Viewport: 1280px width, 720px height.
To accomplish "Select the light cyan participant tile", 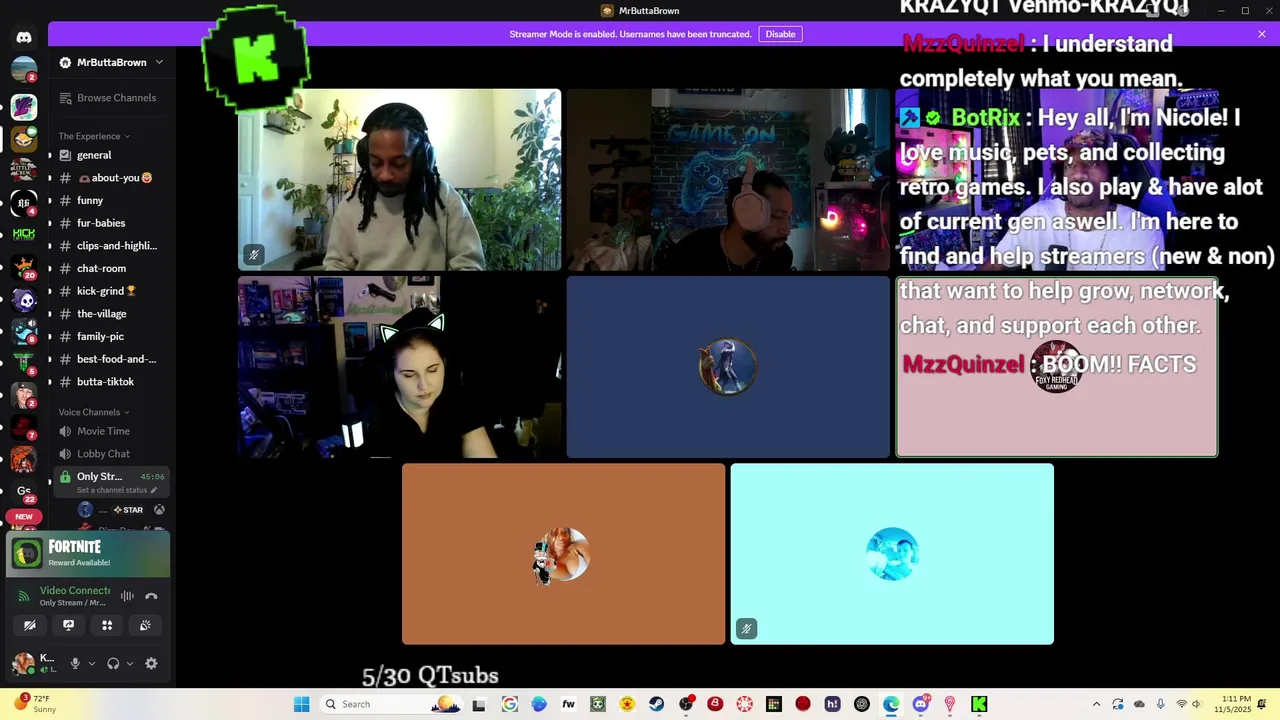I will 892,554.
